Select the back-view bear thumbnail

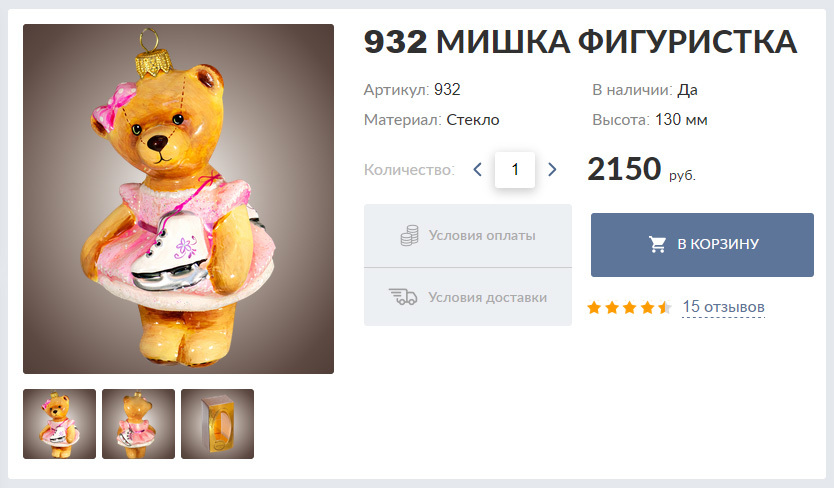click(x=138, y=424)
